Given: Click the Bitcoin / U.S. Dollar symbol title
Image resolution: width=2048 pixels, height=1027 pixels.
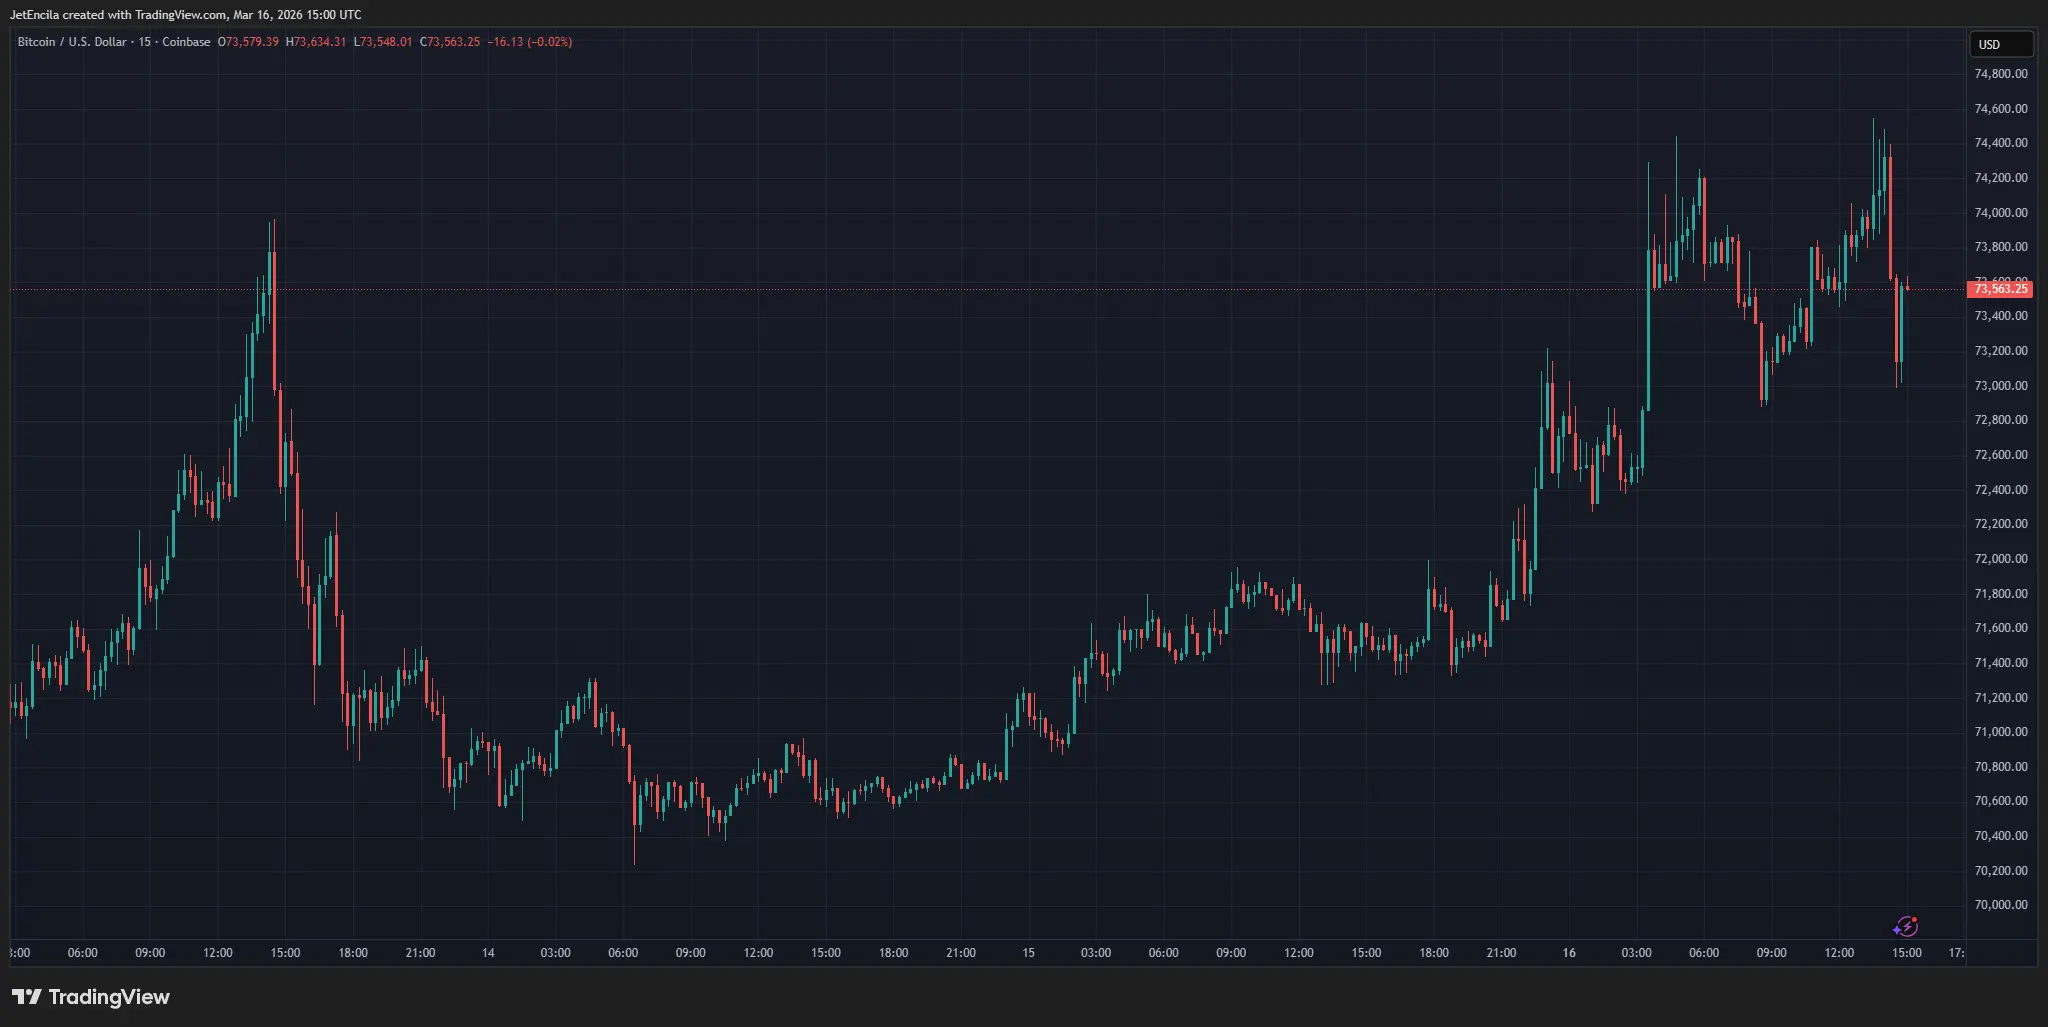Looking at the screenshot, I should click(72, 42).
